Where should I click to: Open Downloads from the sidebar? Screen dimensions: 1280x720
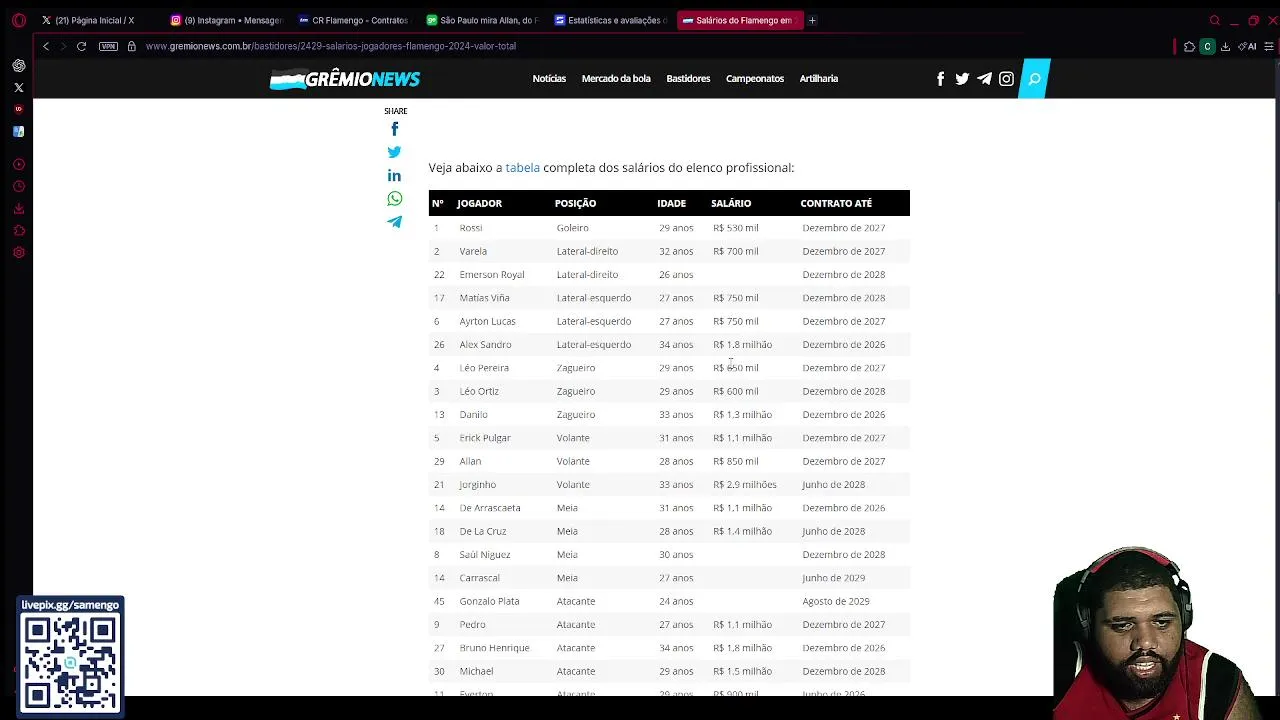click(19, 209)
